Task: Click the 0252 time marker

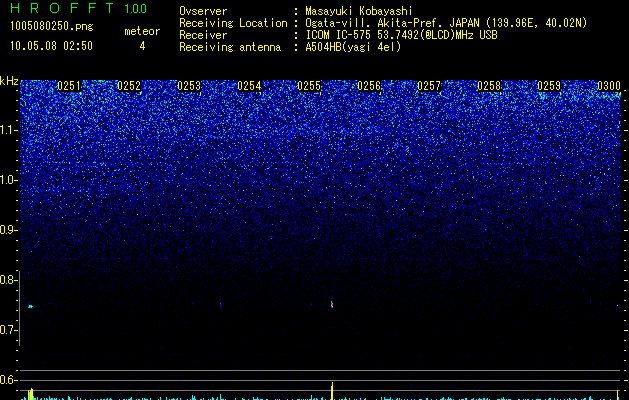Action: click(x=129, y=86)
